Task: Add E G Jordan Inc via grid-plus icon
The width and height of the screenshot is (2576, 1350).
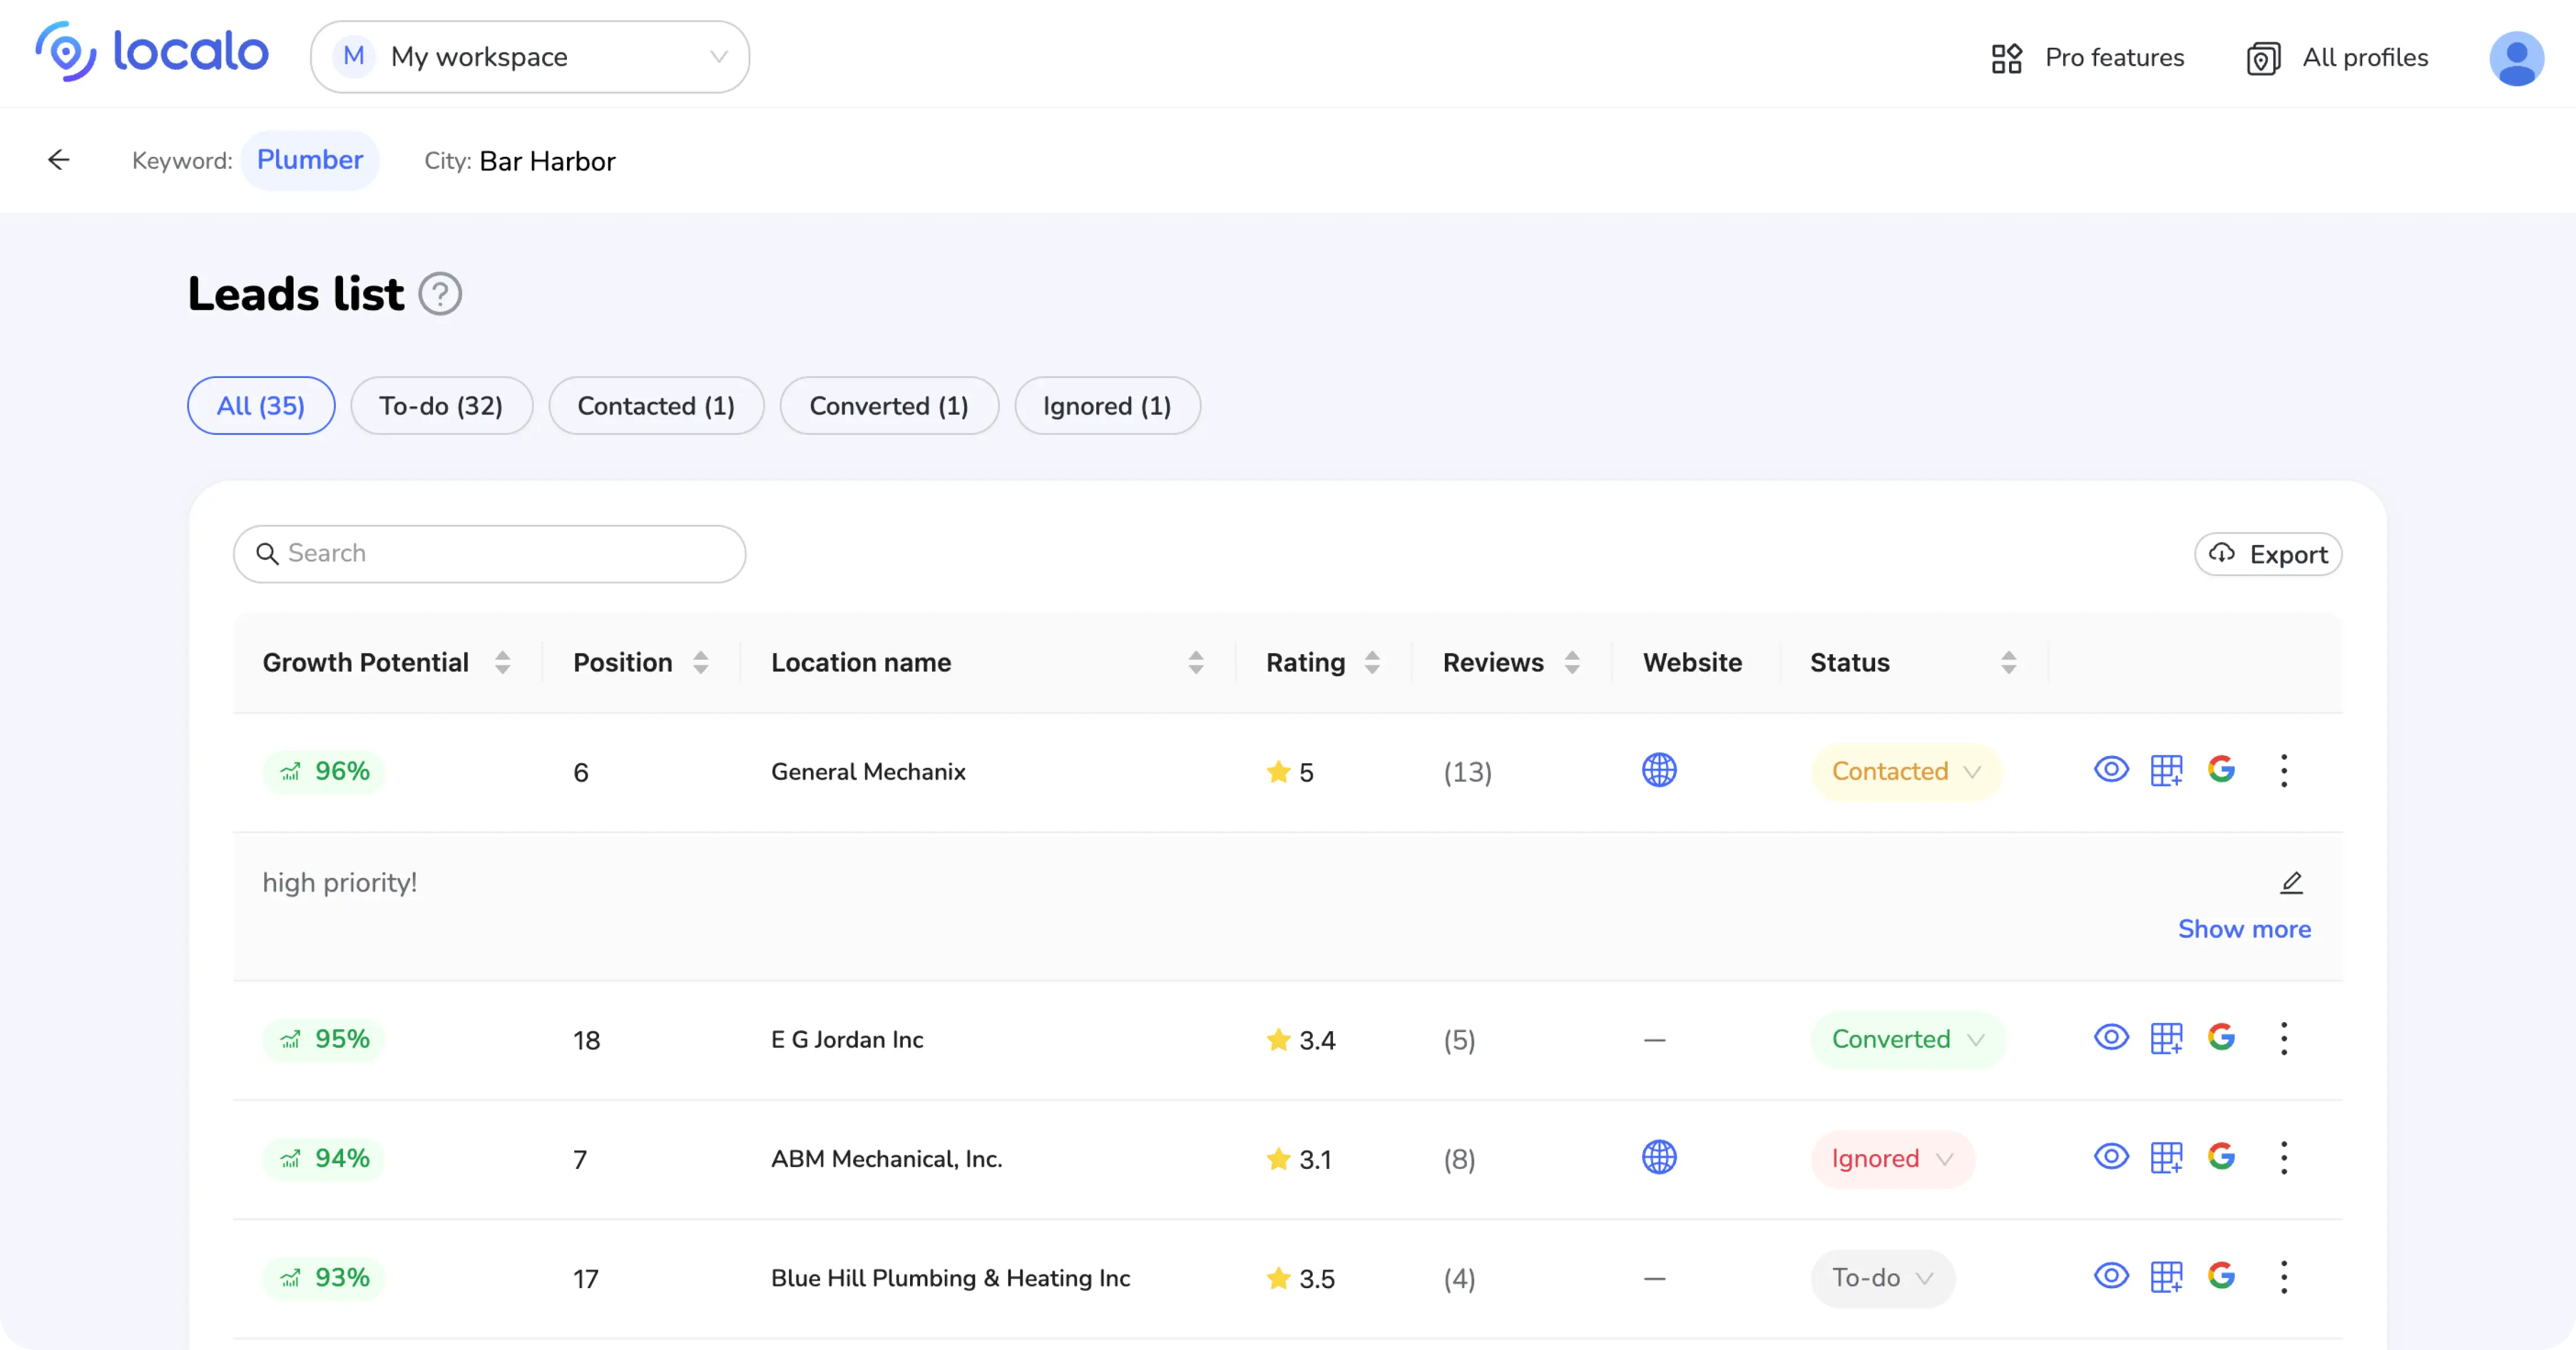Action: (x=2167, y=1038)
